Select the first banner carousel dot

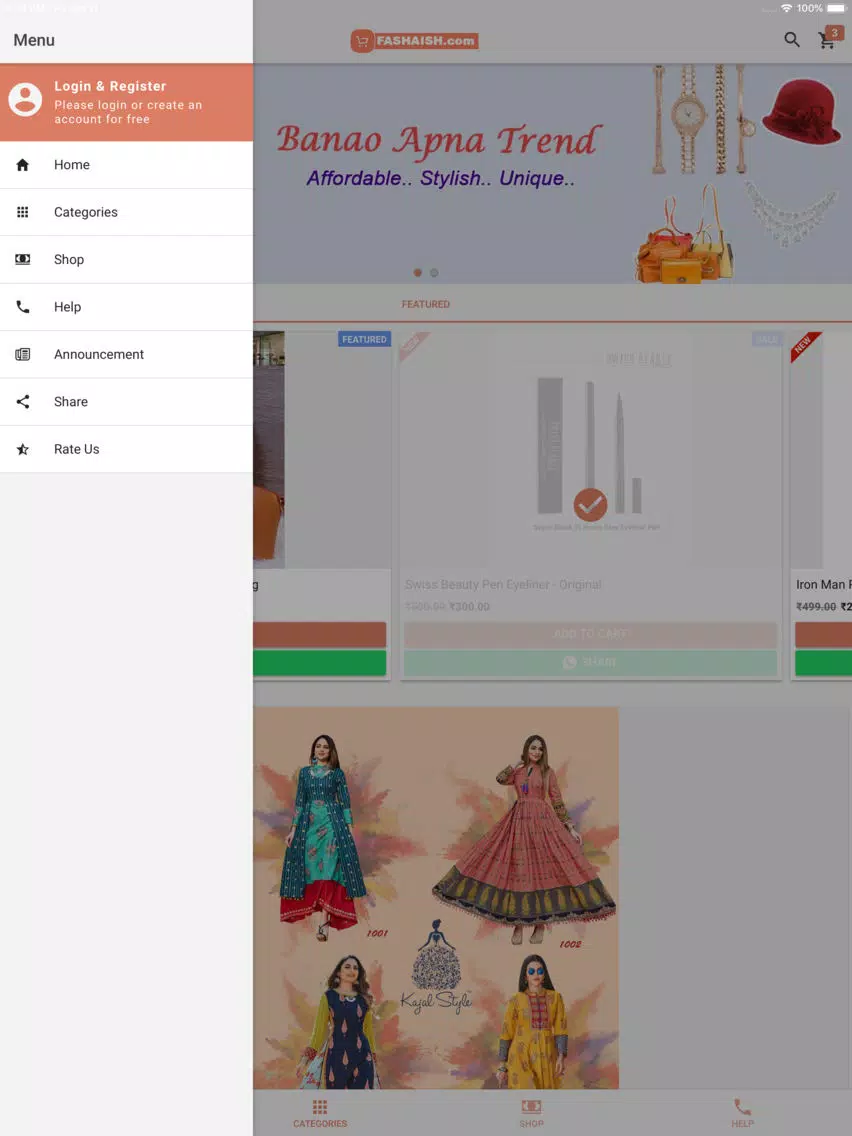417,272
